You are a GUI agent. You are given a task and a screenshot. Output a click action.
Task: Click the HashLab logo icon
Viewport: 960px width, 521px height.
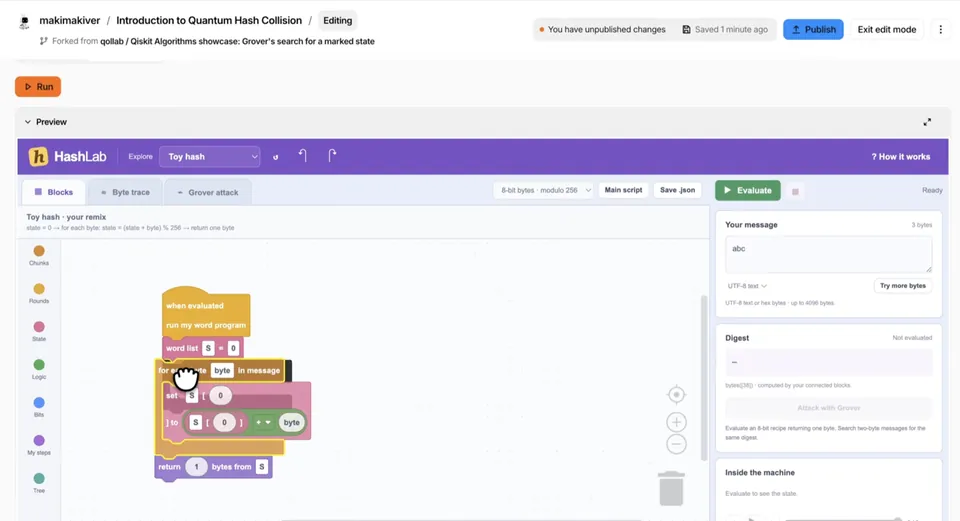pos(38,157)
